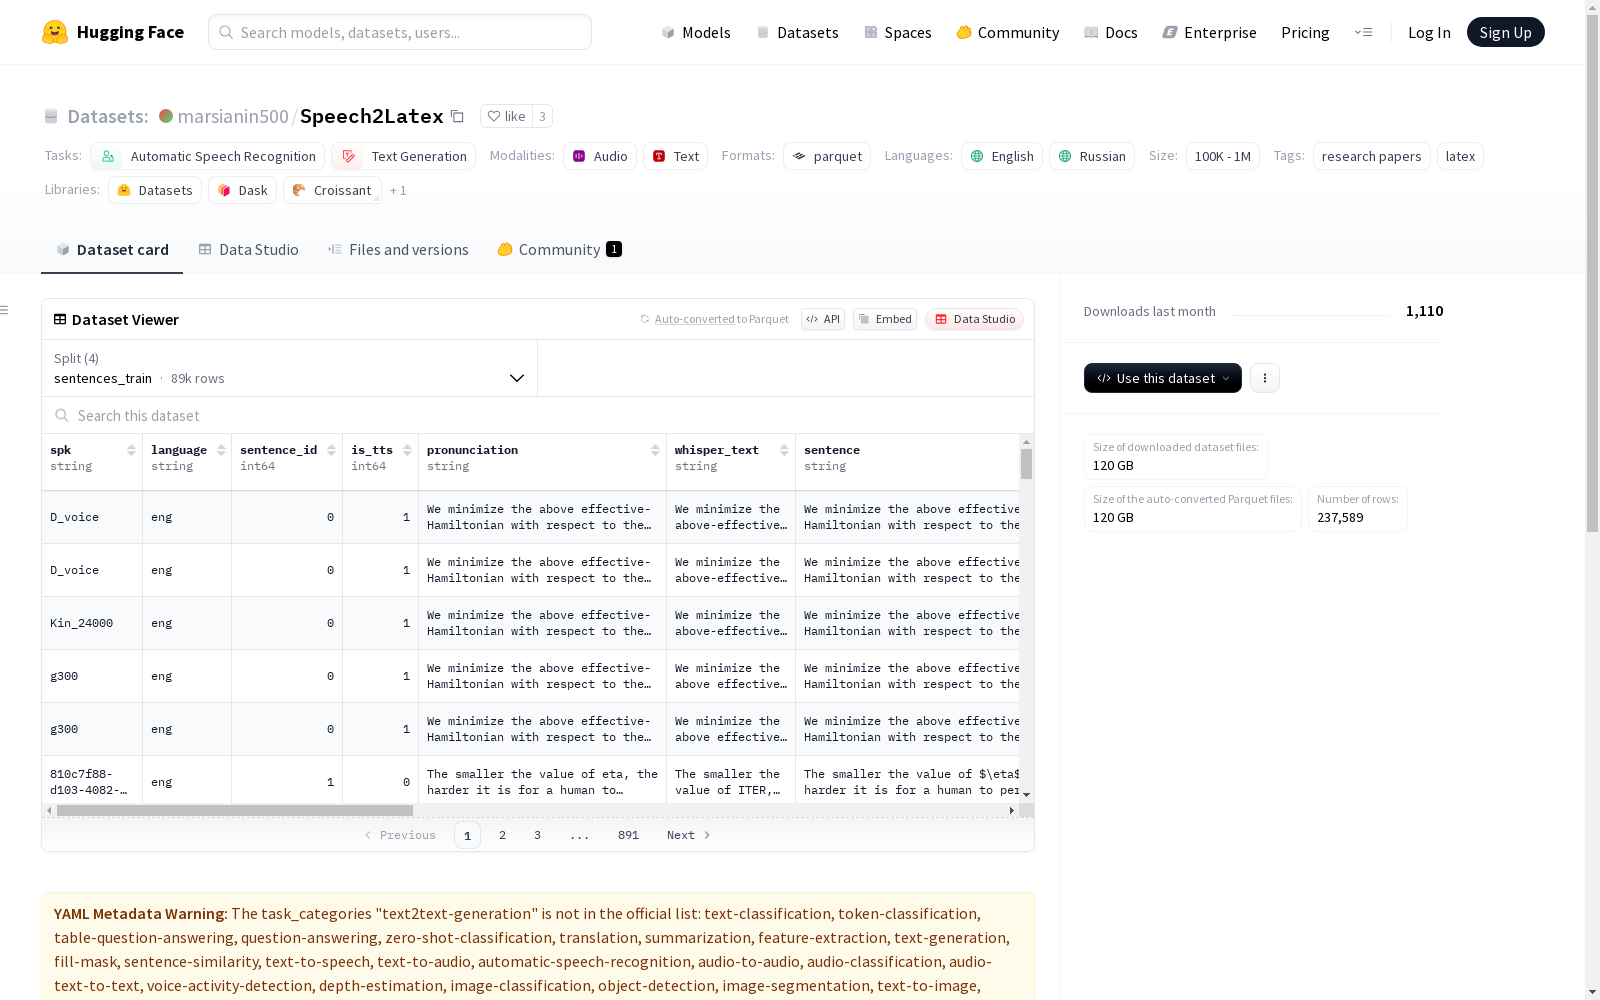Filter by Audio modality tag

coord(600,156)
